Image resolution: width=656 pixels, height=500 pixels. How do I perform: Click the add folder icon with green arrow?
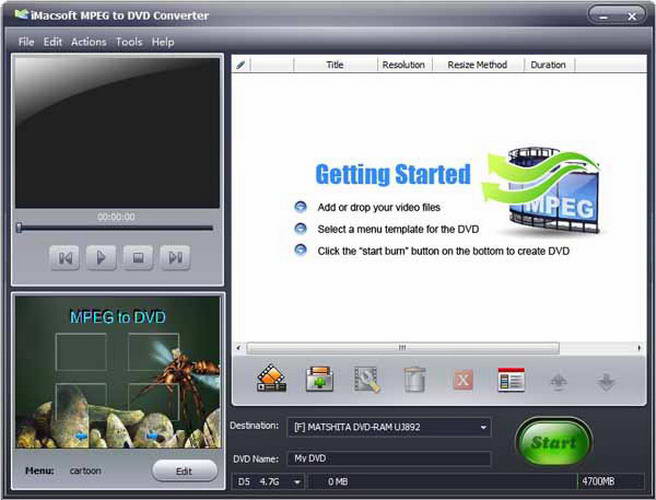point(319,379)
